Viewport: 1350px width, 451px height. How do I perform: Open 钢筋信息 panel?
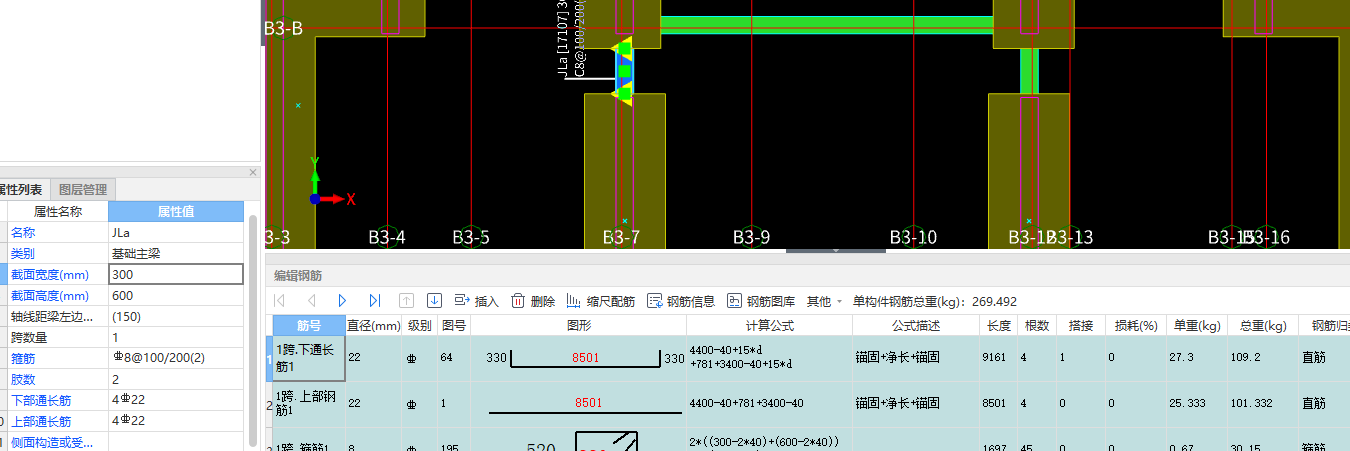(681, 301)
